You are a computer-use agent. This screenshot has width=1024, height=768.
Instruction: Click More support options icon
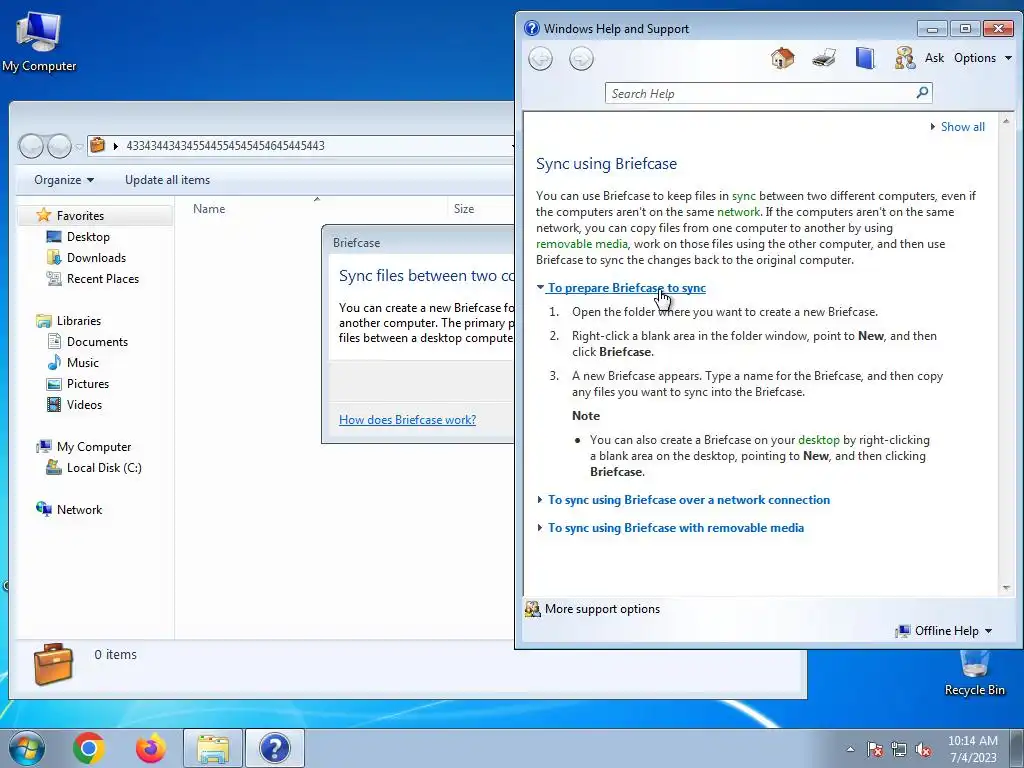click(533, 609)
